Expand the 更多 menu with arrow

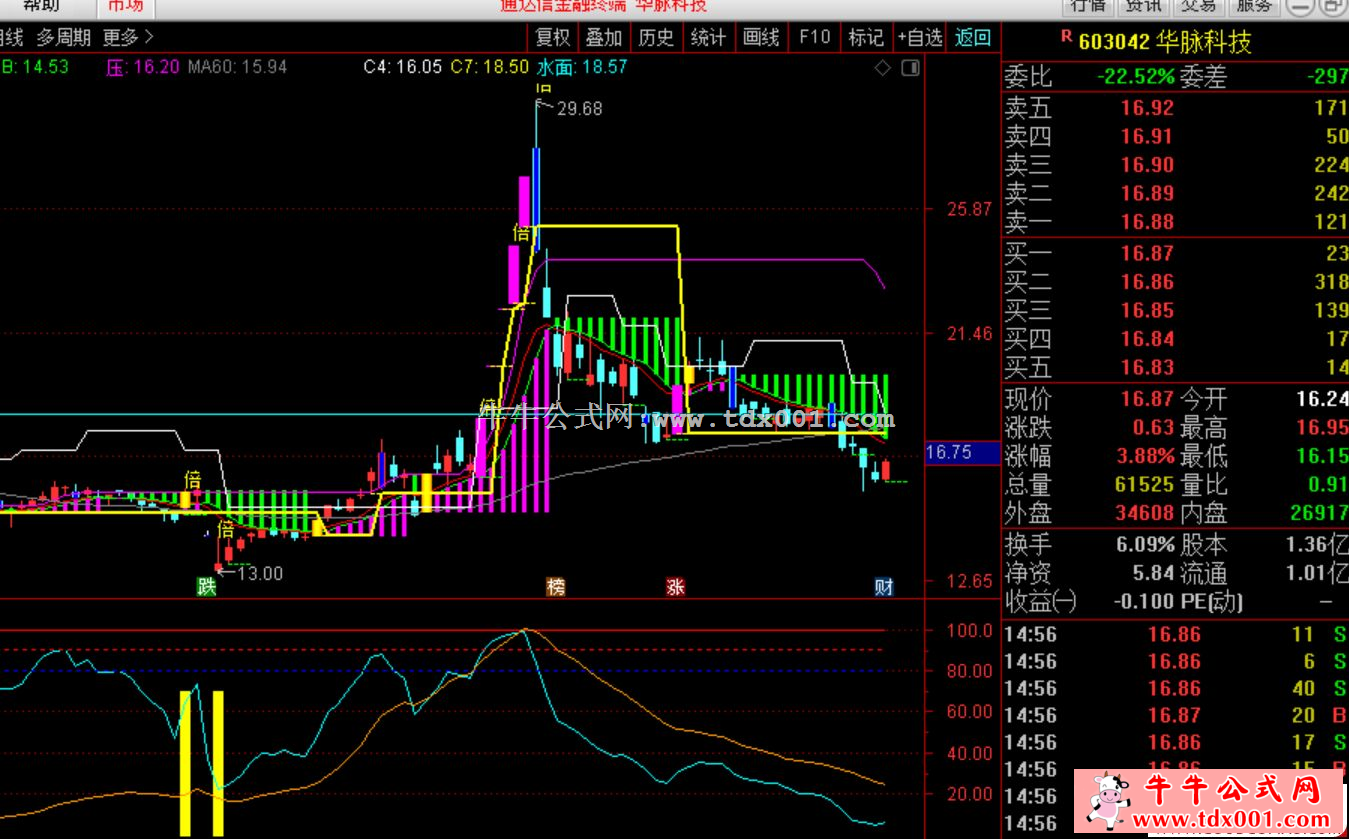pyautogui.click(x=128, y=38)
